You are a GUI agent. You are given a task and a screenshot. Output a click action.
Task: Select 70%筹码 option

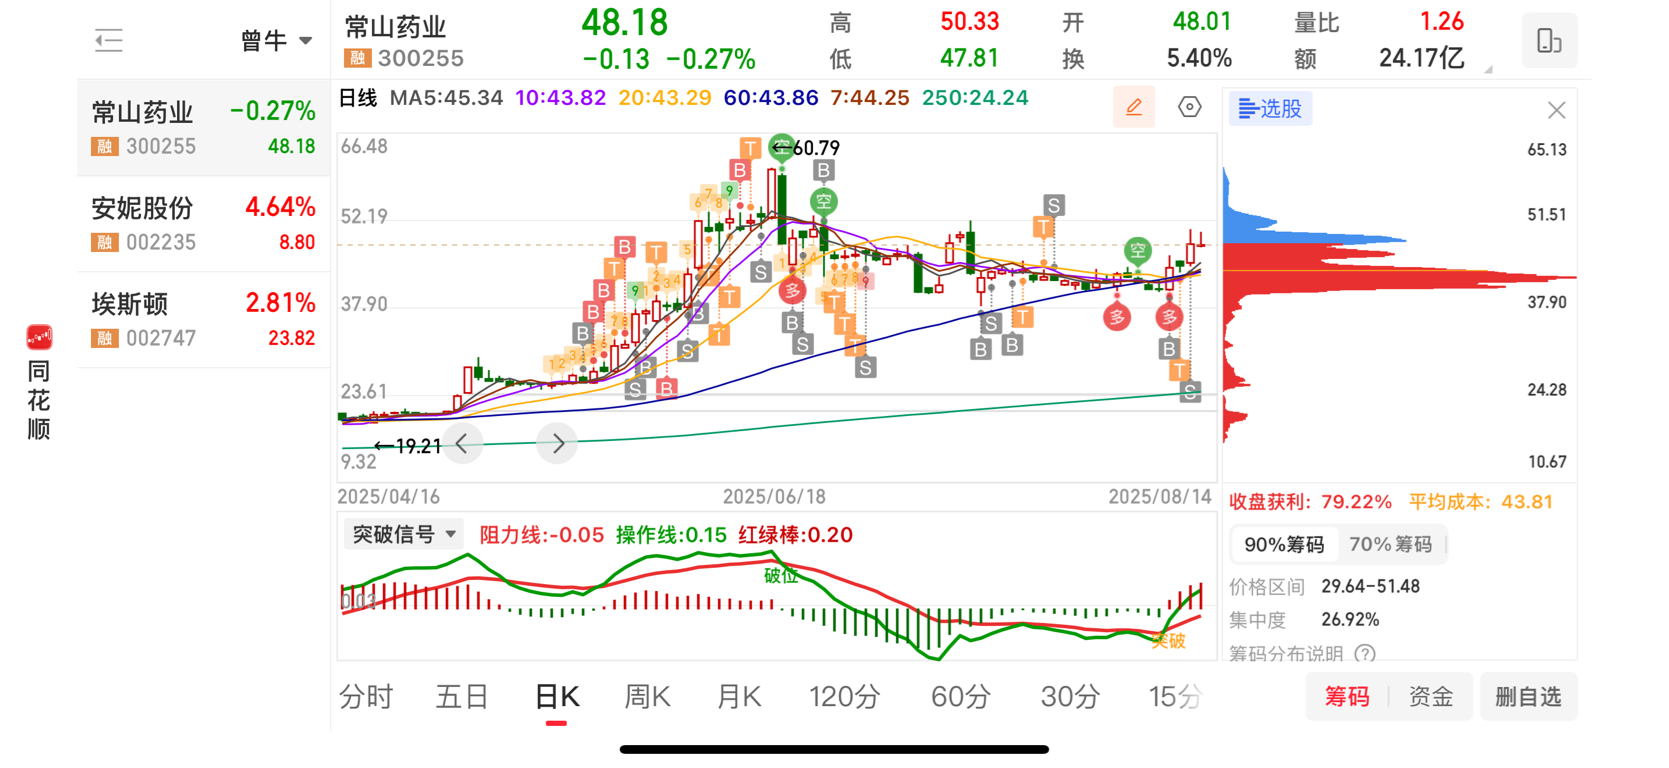click(x=1391, y=545)
